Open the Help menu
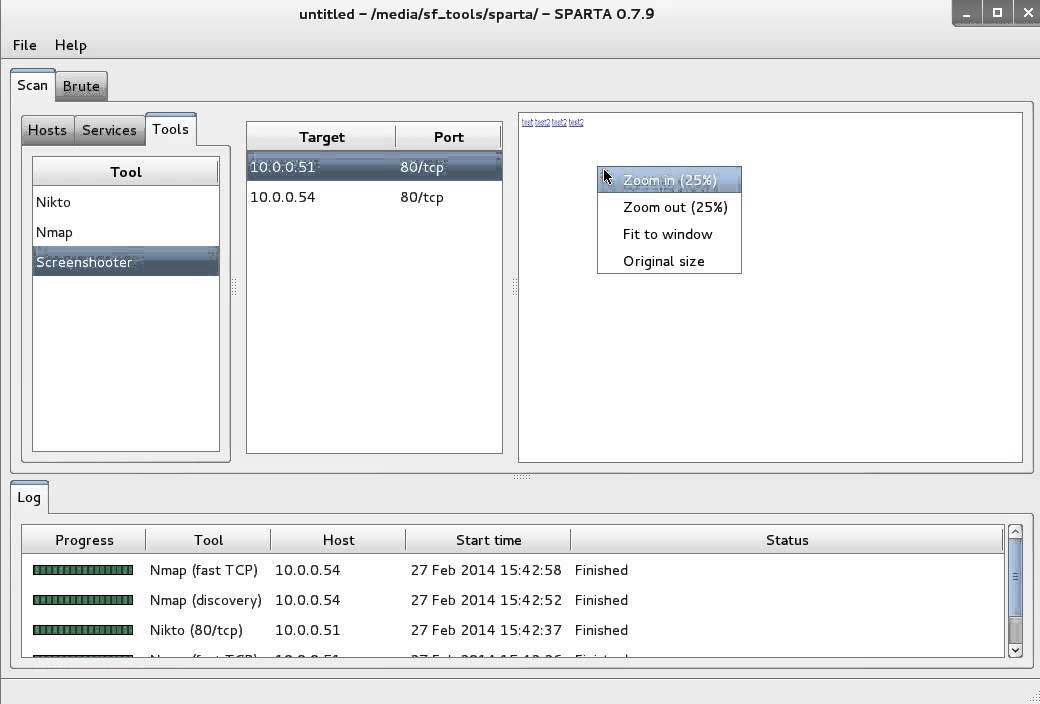Image resolution: width=1040 pixels, height=704 pixels. pyautogui.click(x=70, y=45)
